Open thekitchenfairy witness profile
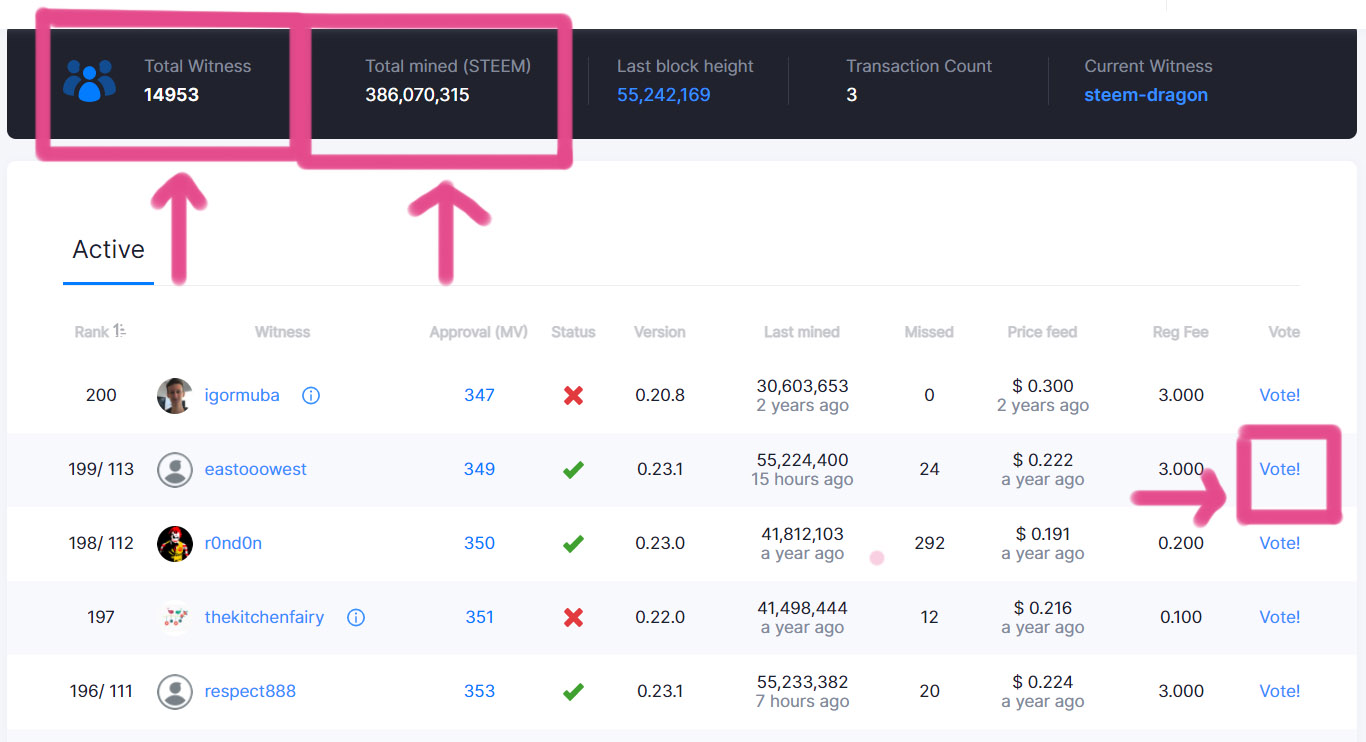Image resolution: width=1366 pixels, height=742 pixels. (x=264, y=618)
